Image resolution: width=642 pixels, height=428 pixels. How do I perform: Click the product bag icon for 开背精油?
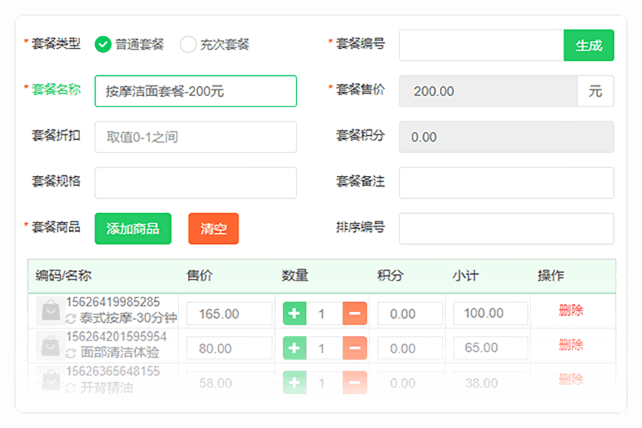(x=51, y=380)
